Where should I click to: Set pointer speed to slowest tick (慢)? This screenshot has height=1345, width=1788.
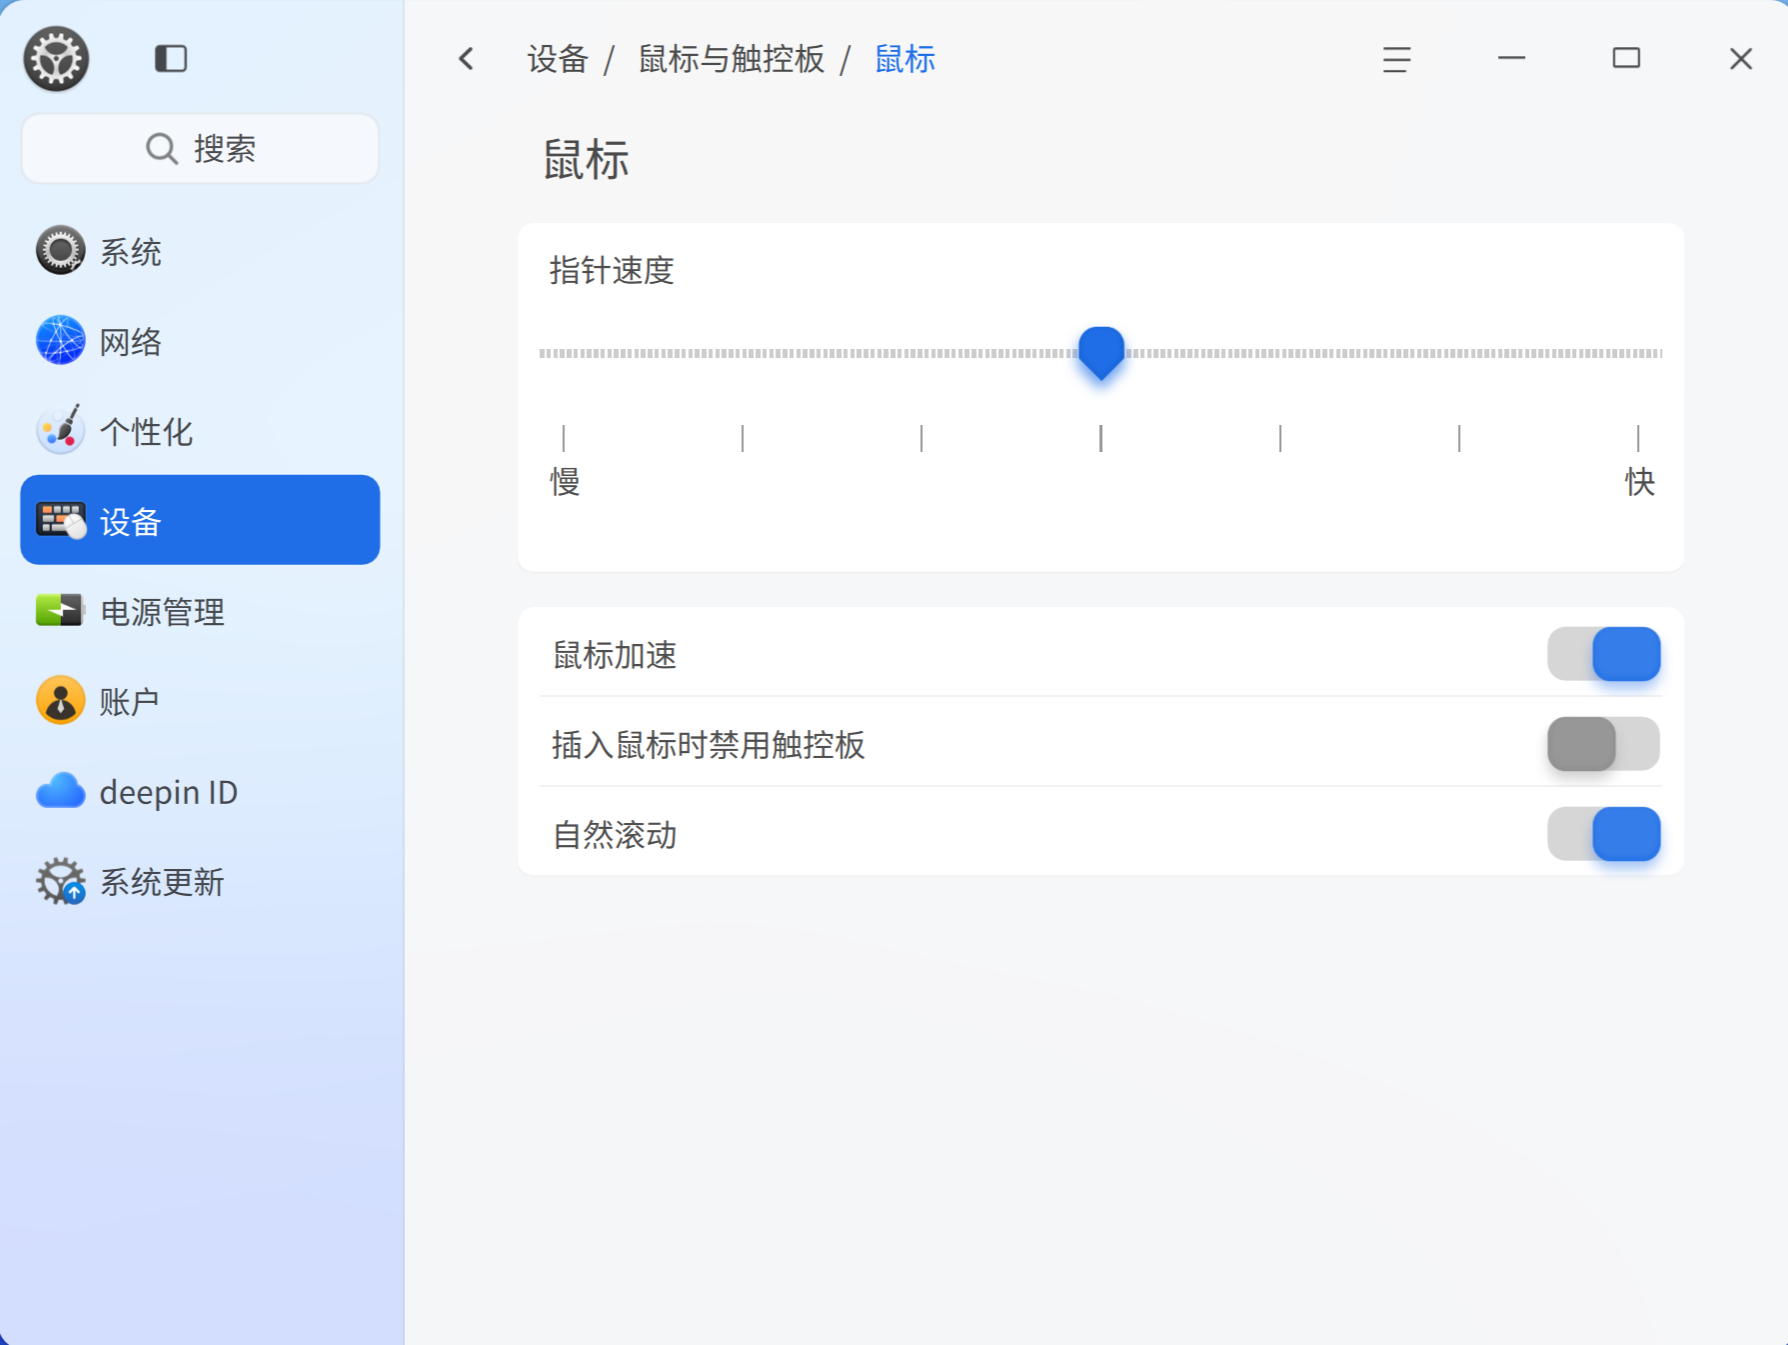pyautogui.click(x=564, y=438)
